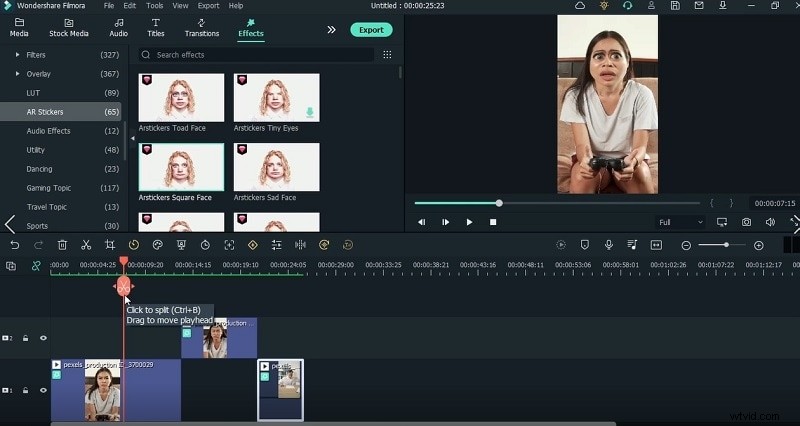Hide video track 2 eye icon
Screen dimensions: 800x426
point(43,338)
